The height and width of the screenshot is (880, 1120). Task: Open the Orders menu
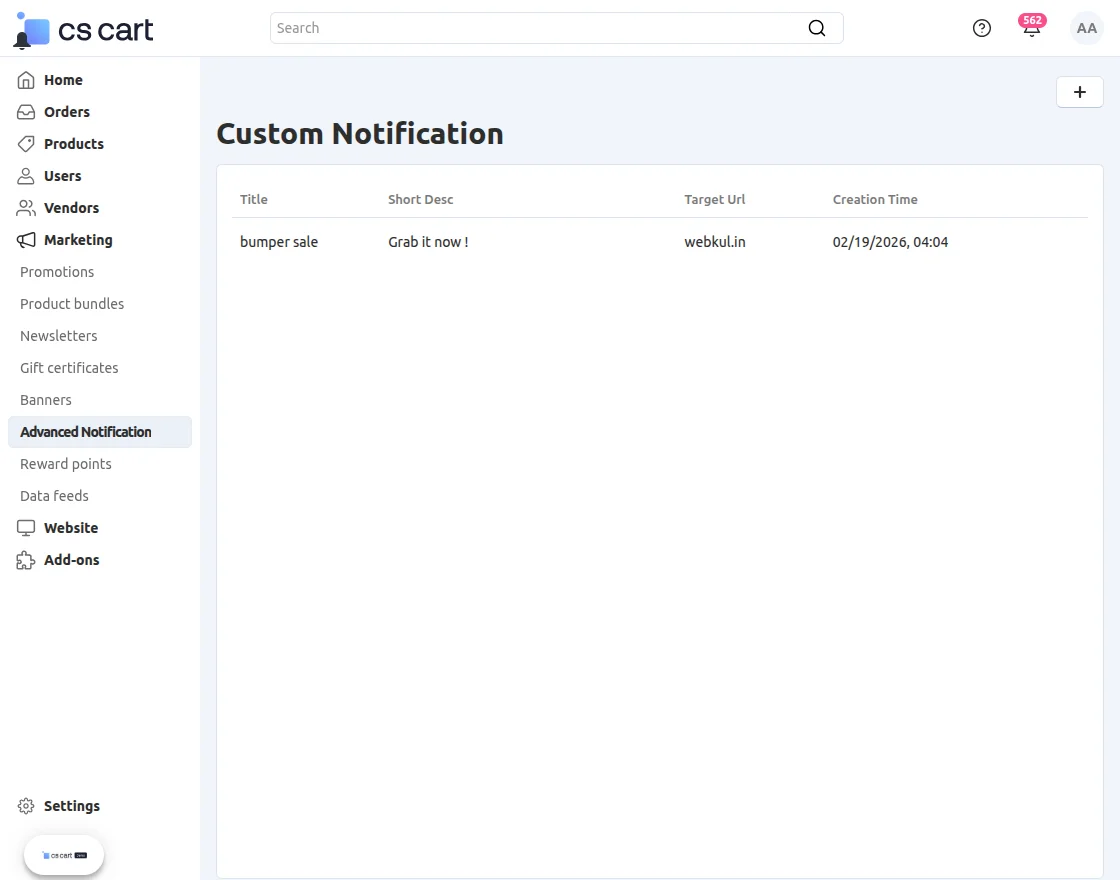67,112
